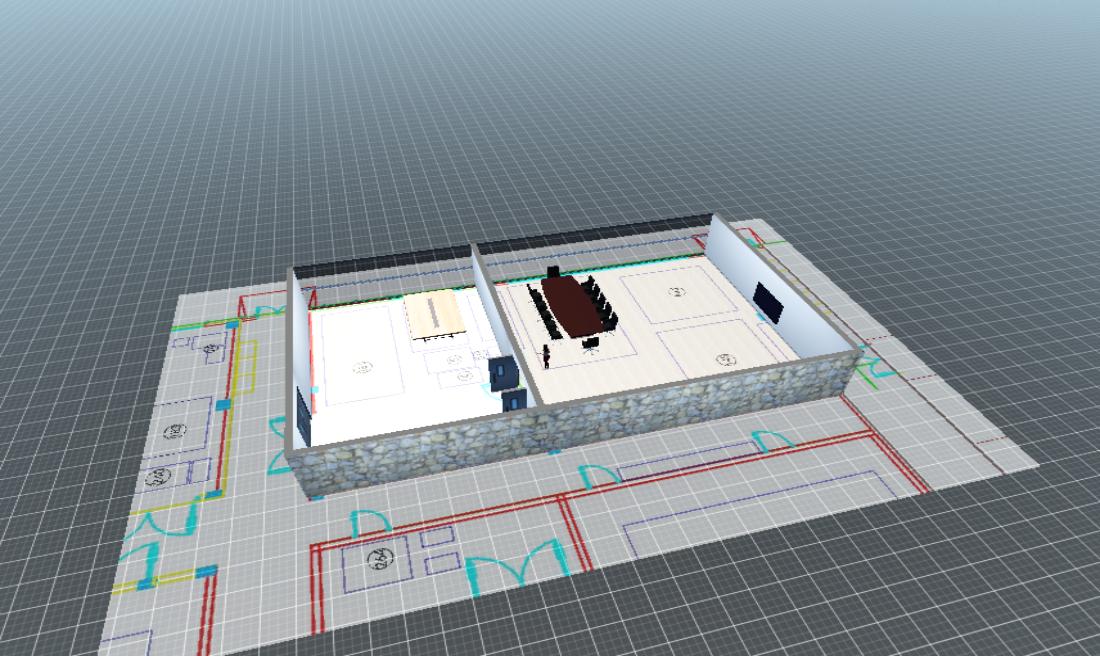1100x656 pixels.
Task: Select the black chair at the table's far end
Action: [553, 271]
